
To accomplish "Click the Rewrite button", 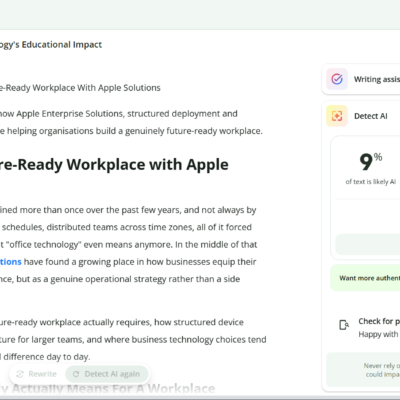I will click(x=37, y=374).
